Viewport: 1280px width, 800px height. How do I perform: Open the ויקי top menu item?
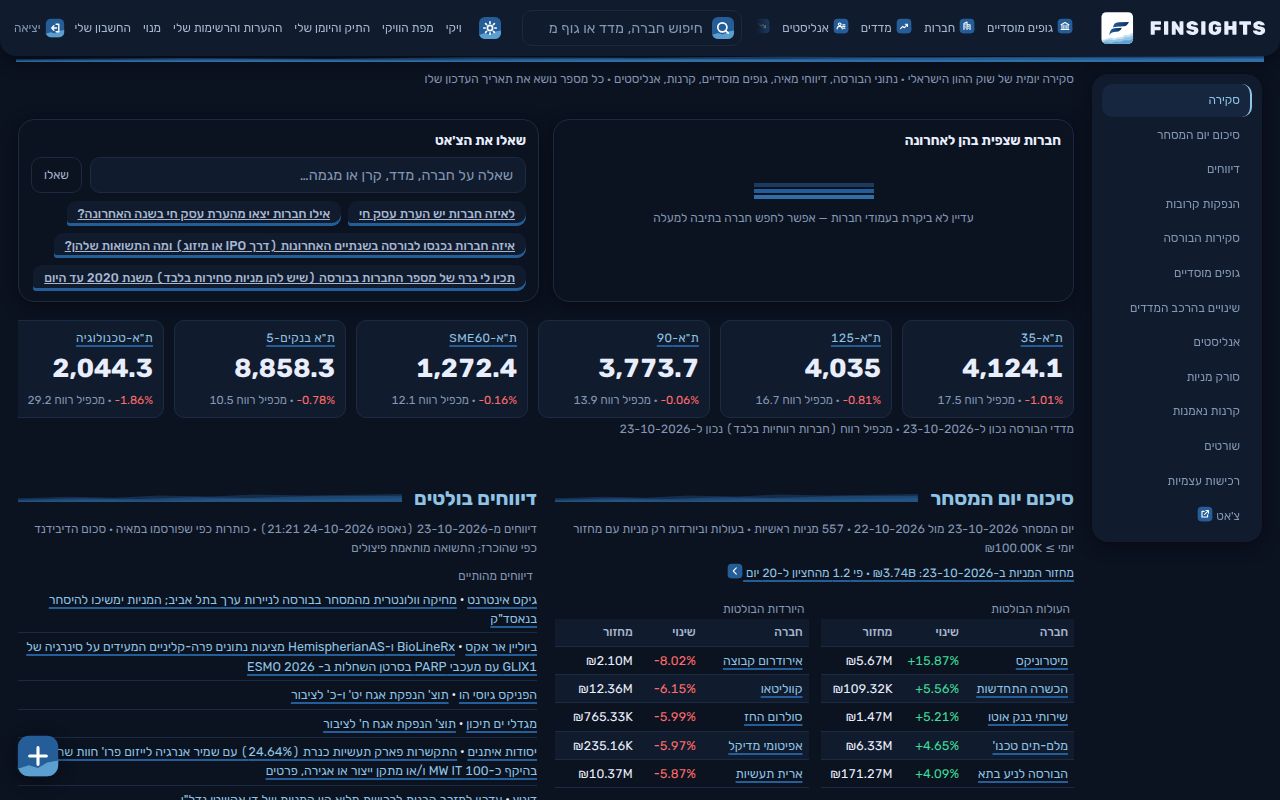[x=454, y=28]
